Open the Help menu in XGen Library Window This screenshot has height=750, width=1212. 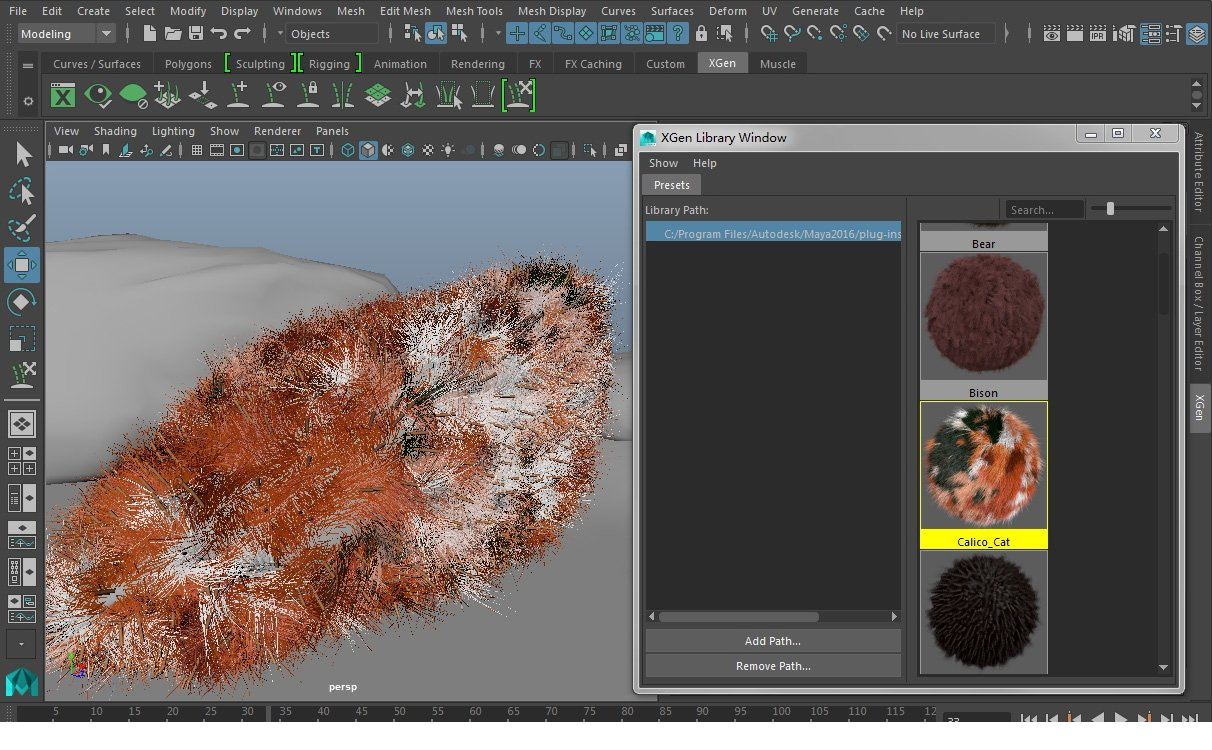(x=705, y=163)
